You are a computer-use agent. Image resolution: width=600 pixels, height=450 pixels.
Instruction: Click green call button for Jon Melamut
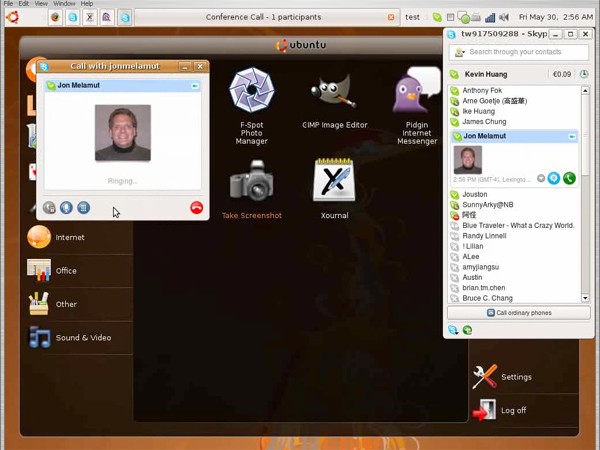(x=569, y=178)
